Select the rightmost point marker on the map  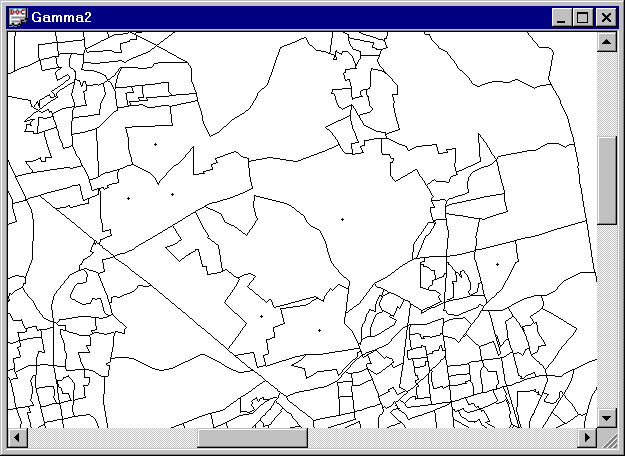(x=497, y=264)
